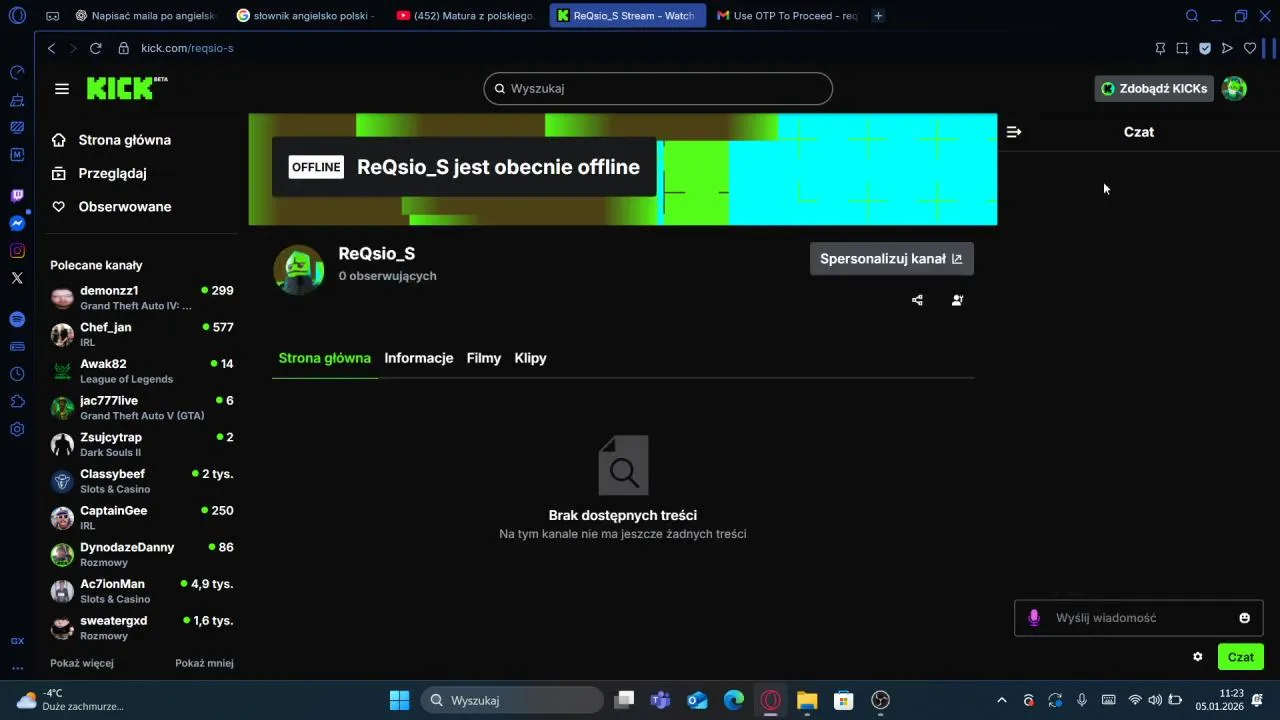
Task: Open the ad blocker shield icon
Action: click(x=1205, y=48)
